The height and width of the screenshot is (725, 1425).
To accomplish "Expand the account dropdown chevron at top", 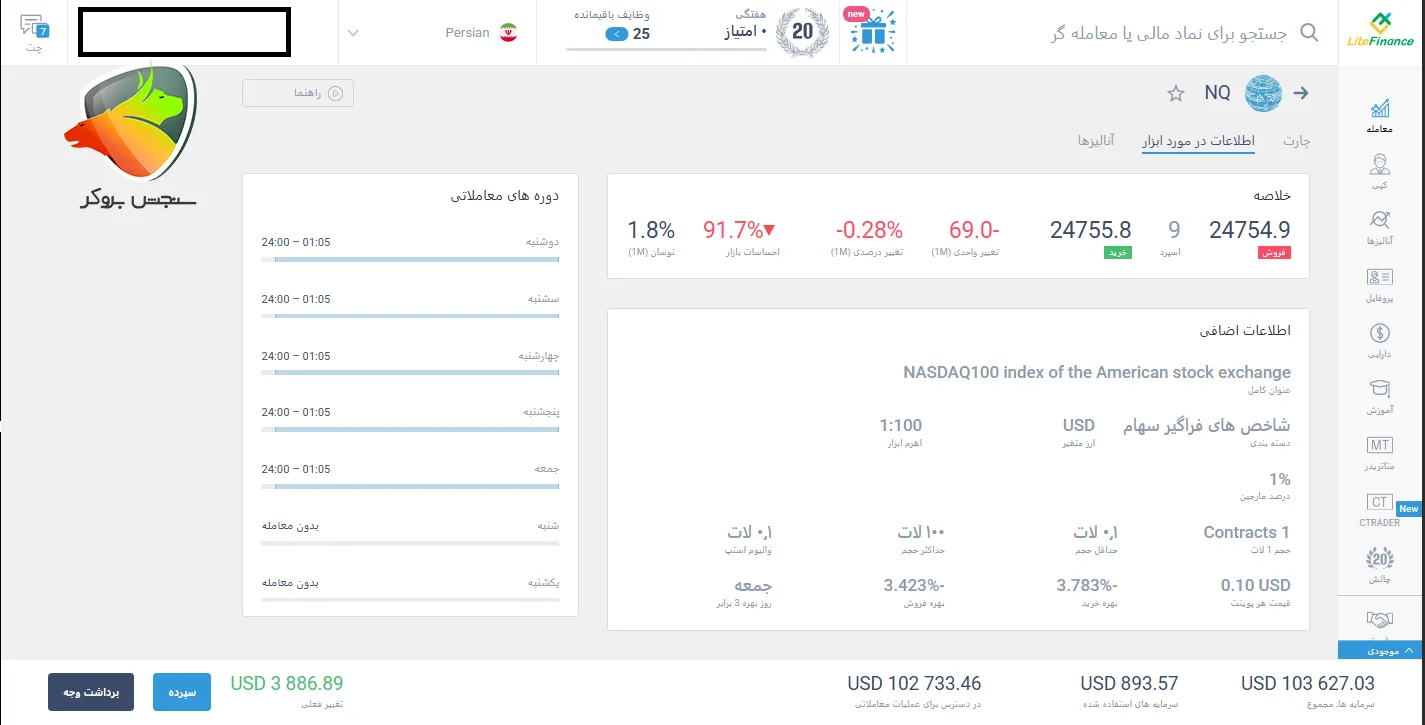I will pyautogui.click(x=352, y=32).
